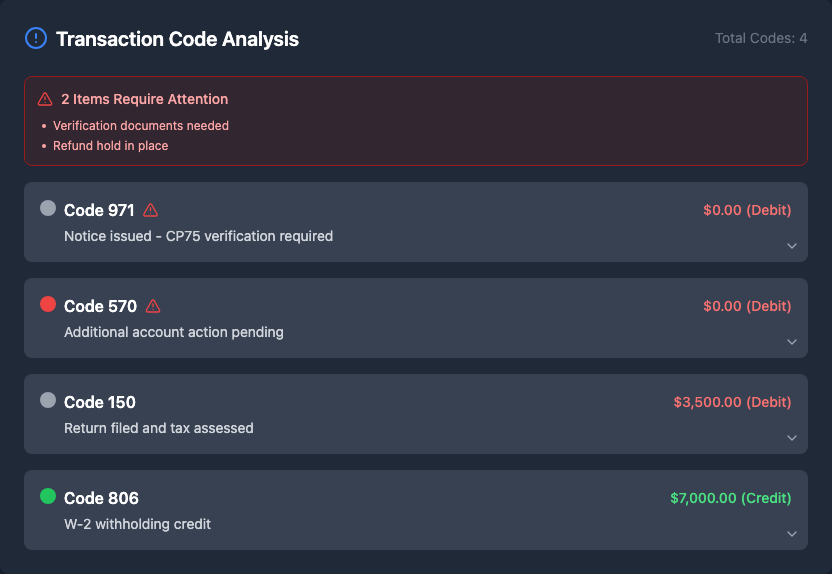Image resolution: width=832 pixels, height=574 pixels.
Task: Click the green status dot for Code 806
Action: tap(48, 496)
